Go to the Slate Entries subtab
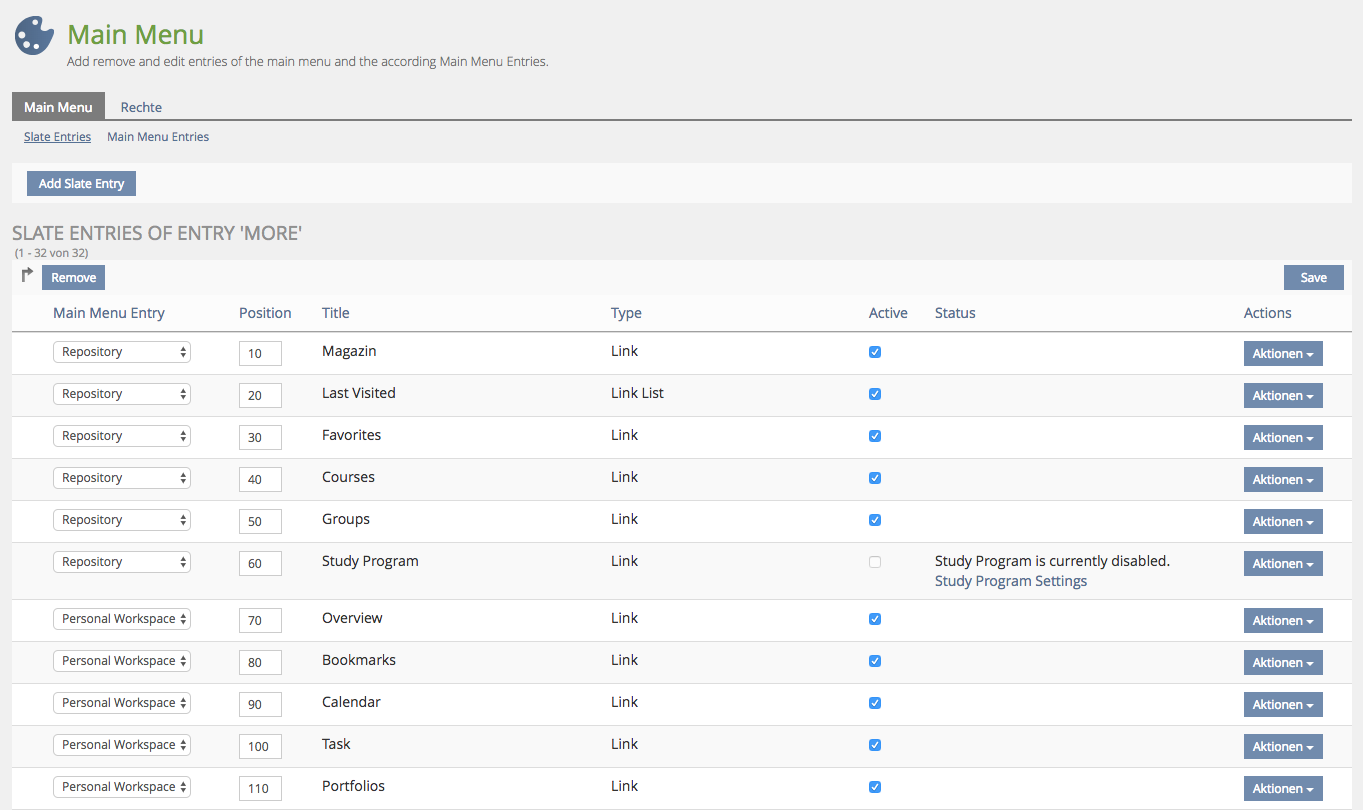The height and width of the screenshot is (810, 1363). click(57, 137)
